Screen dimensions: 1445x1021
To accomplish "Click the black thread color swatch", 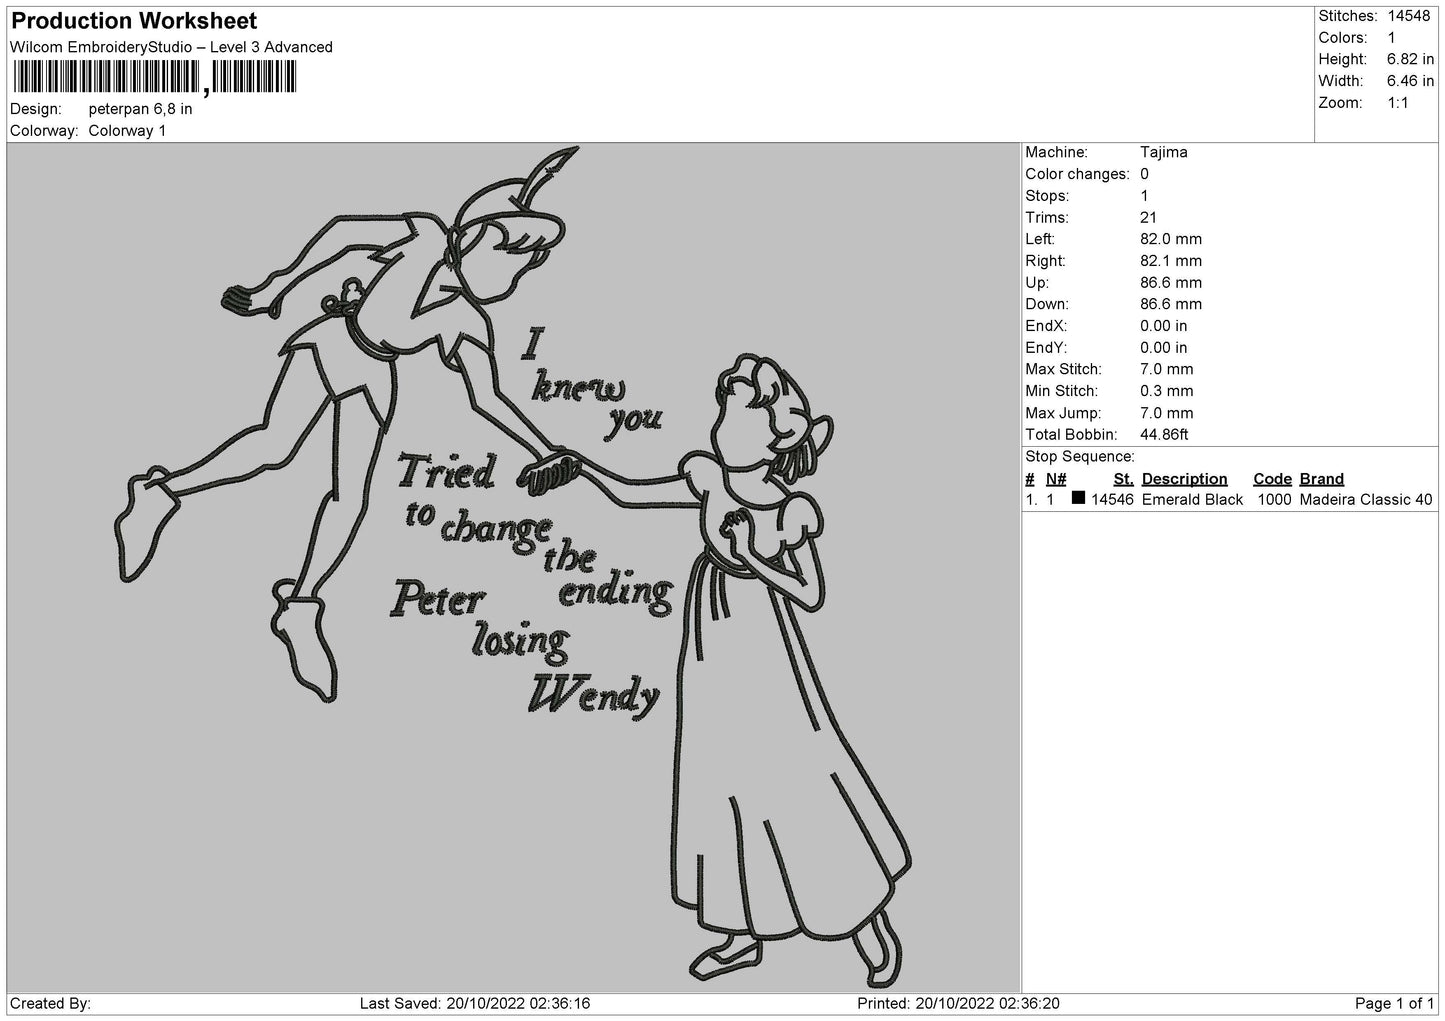I will pyautogui.click(x=1078, y=499).
